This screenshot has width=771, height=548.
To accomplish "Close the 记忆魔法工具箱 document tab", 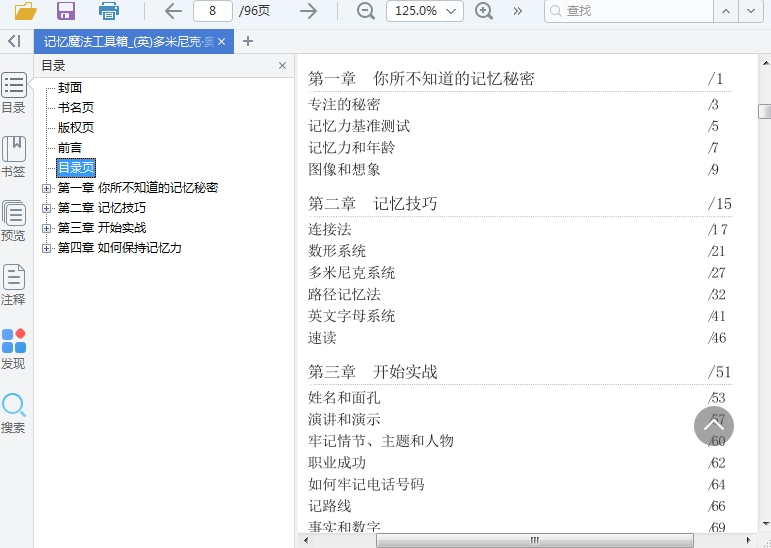I will [x=221, y=42].
